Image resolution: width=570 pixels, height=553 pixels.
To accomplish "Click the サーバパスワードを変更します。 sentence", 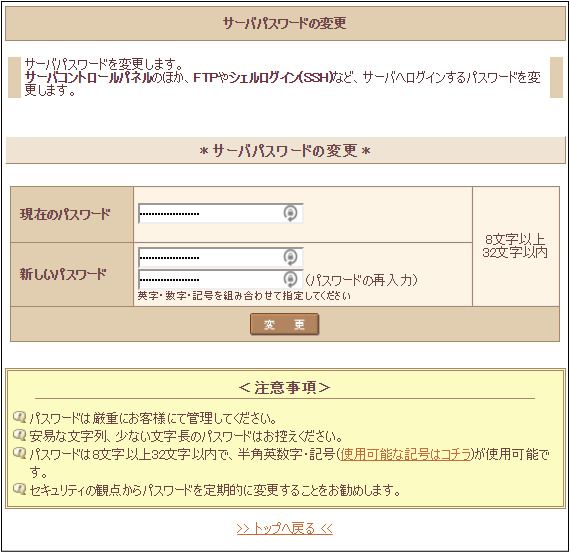I will pos(104,64).
